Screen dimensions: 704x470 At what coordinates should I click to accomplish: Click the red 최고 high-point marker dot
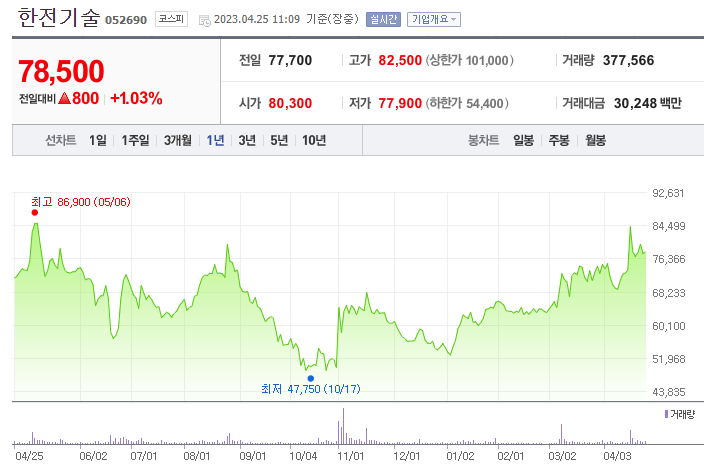point(35,213)
